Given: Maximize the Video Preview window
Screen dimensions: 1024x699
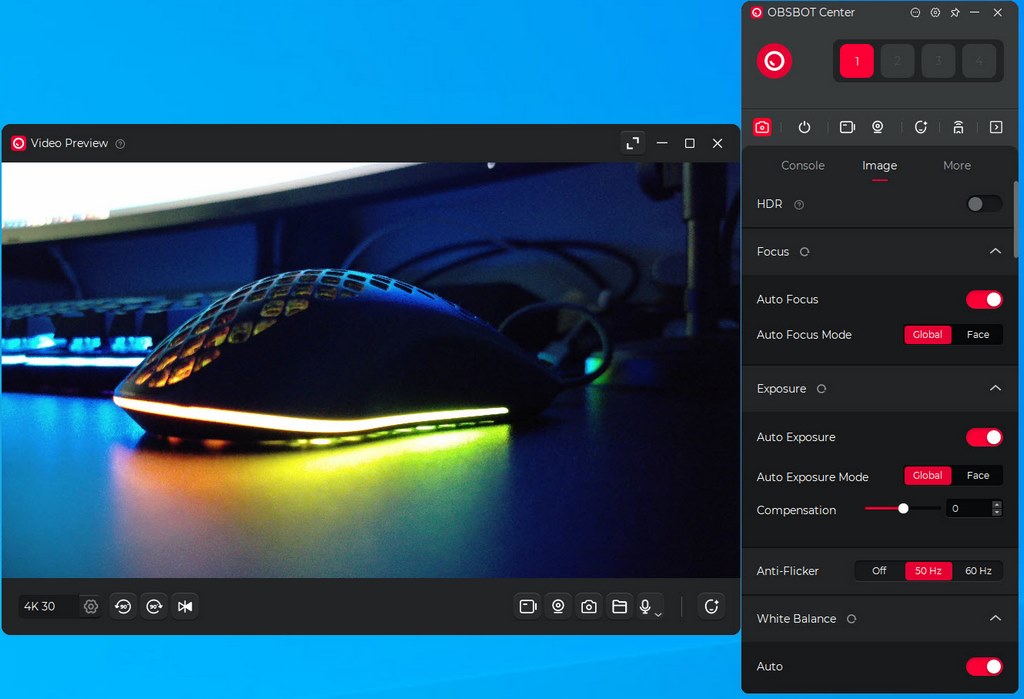Looking at the screenshot, I should click(690, 143).
